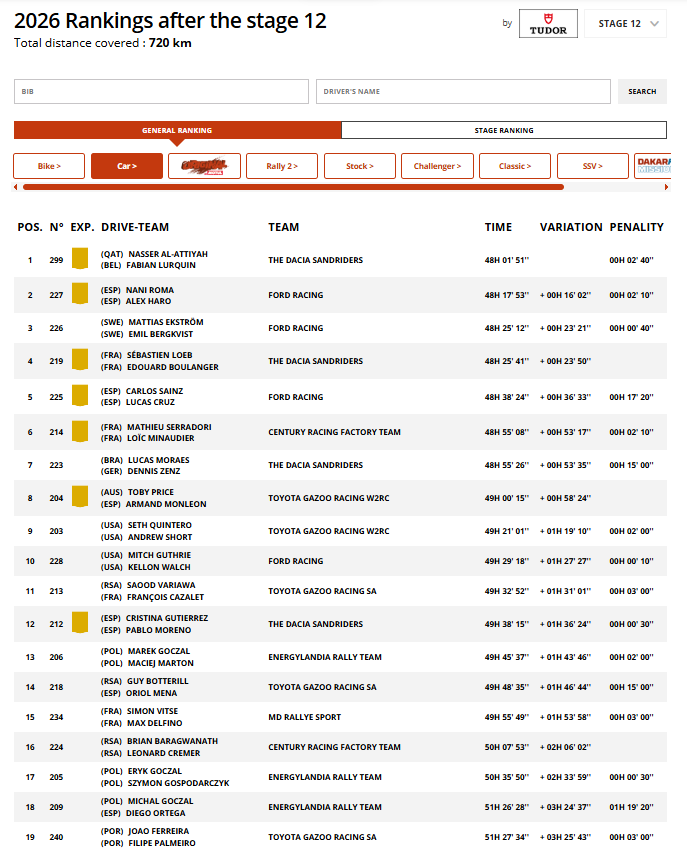Open co-driver Fabian Lurquin
687x850 pixels.
click(x=161, y=265)
